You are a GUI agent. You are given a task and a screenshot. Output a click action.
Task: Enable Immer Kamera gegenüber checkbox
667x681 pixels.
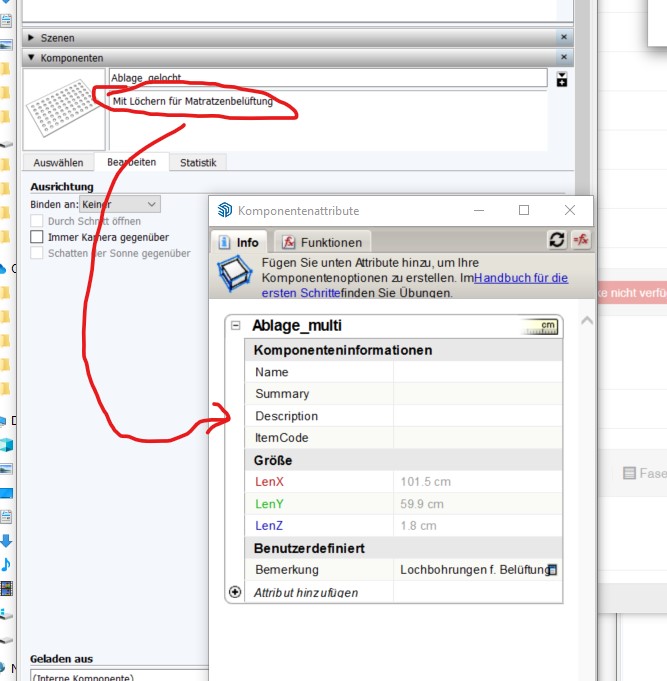pos(38,237)
